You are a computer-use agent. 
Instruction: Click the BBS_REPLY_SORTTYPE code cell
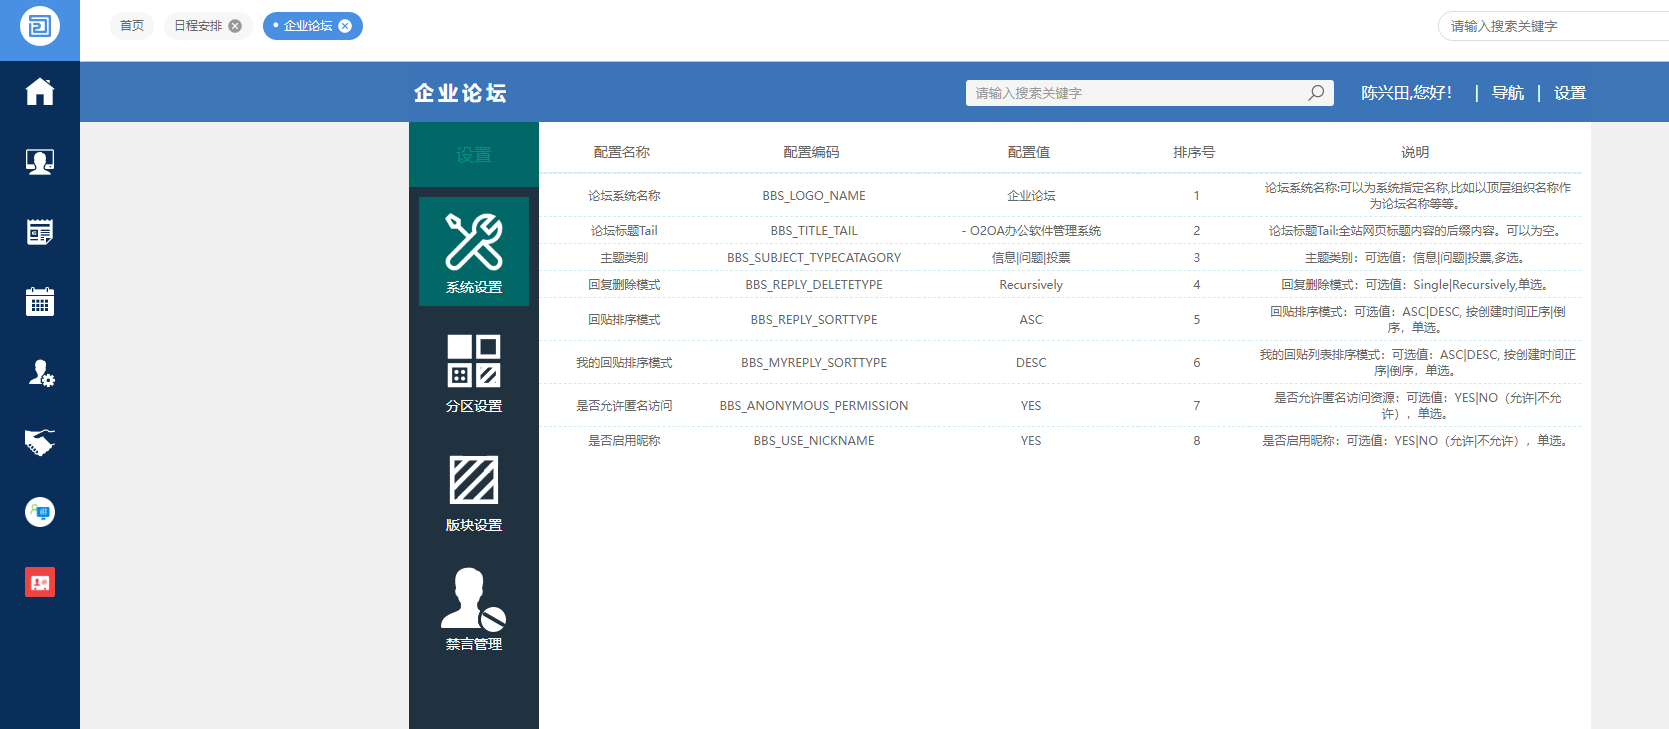[814, 320]
